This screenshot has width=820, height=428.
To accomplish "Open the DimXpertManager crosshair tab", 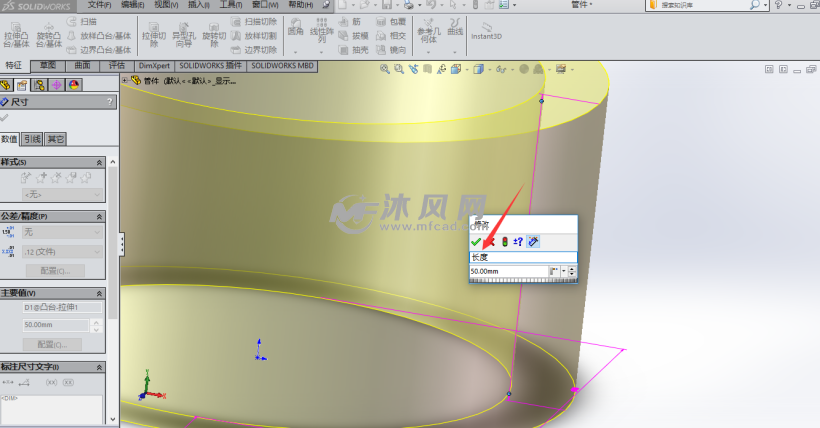I will [x=56, y=85].
